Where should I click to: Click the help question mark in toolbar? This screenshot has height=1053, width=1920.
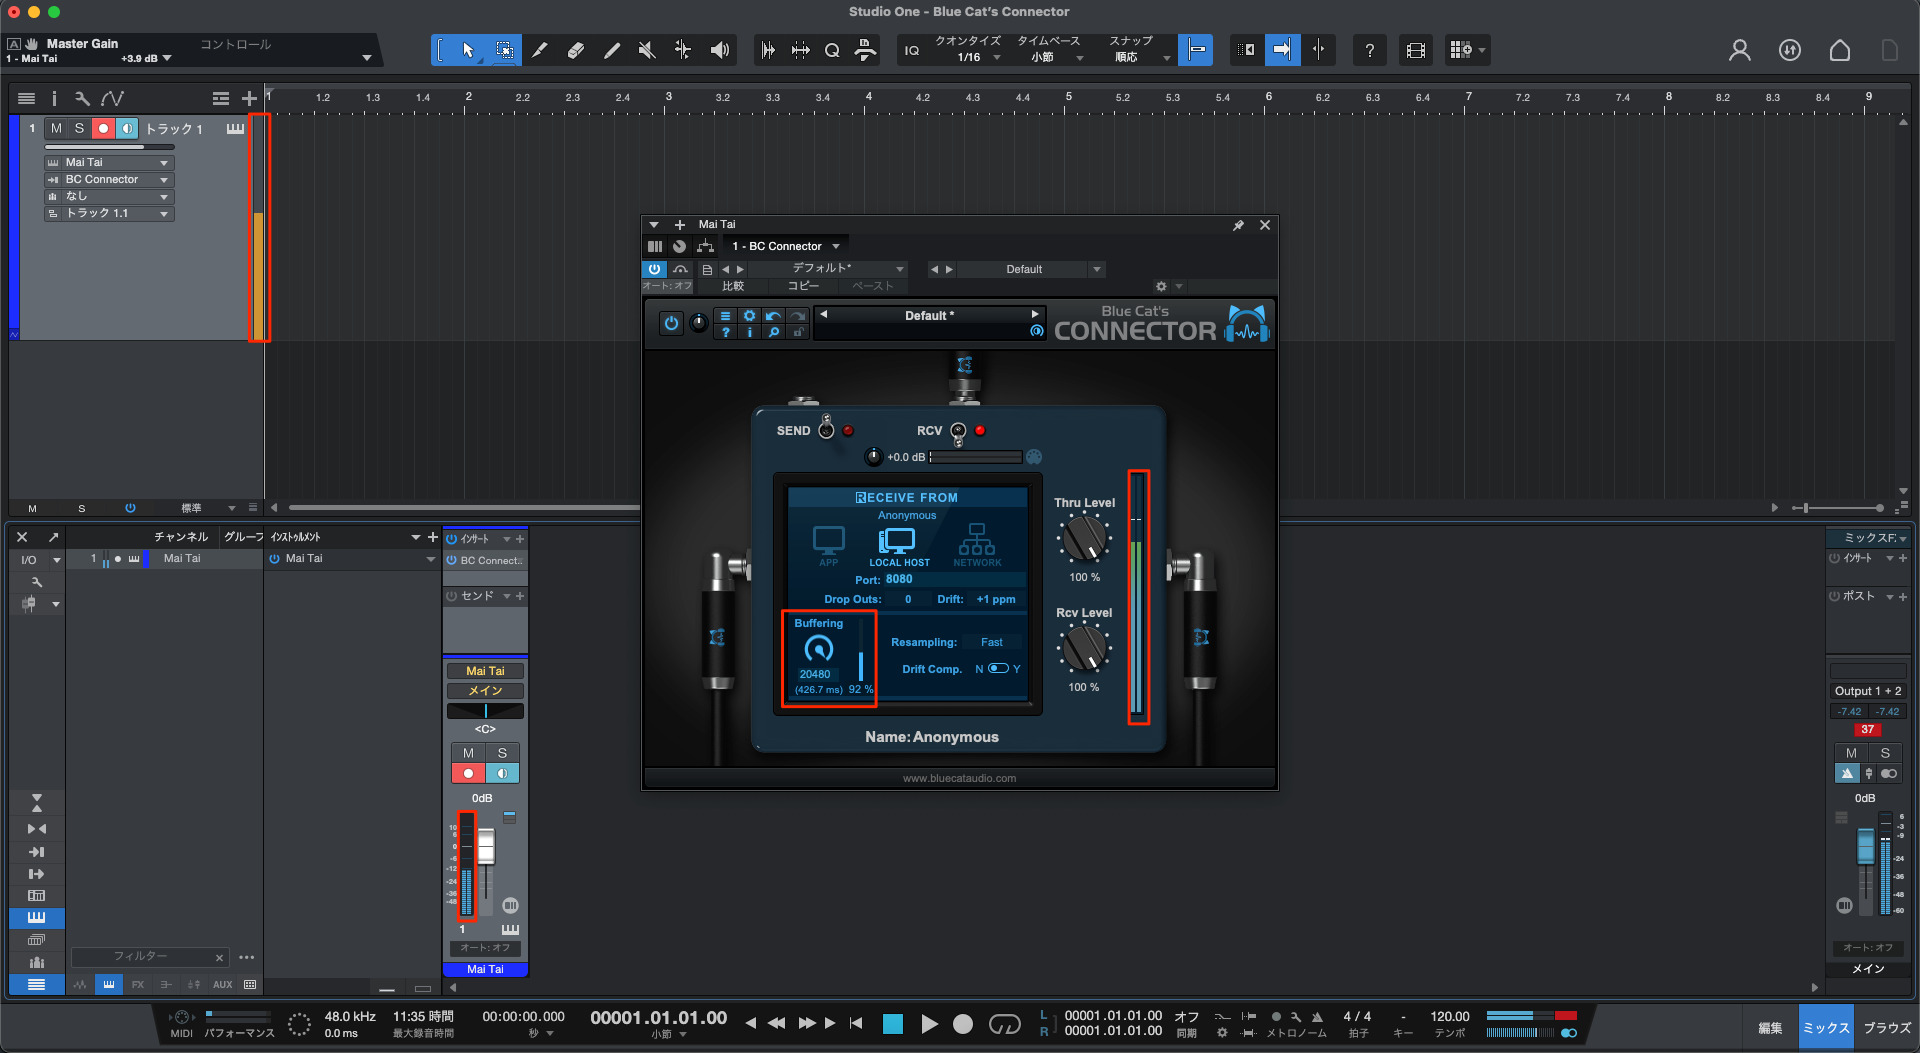(x=1369, y=50)
